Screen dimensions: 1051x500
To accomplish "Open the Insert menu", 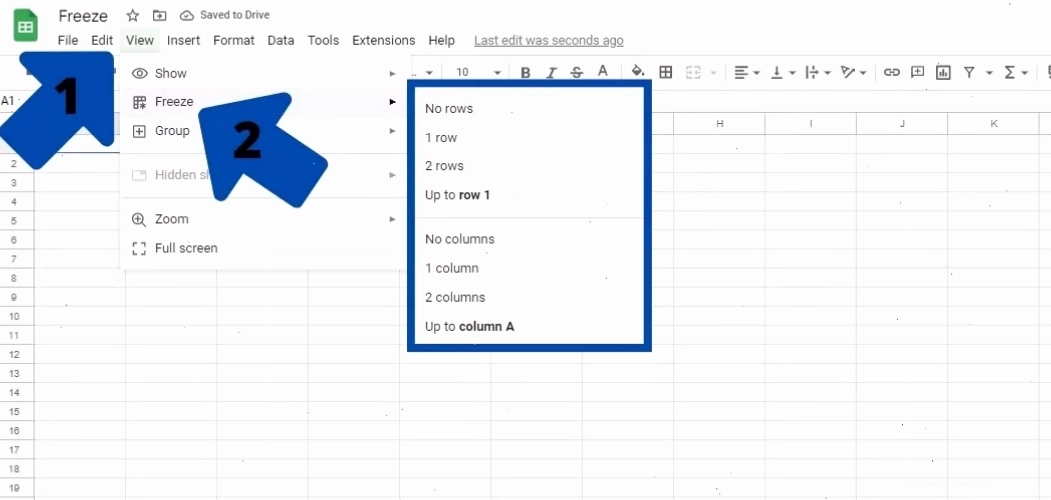I will coord(184,40).
